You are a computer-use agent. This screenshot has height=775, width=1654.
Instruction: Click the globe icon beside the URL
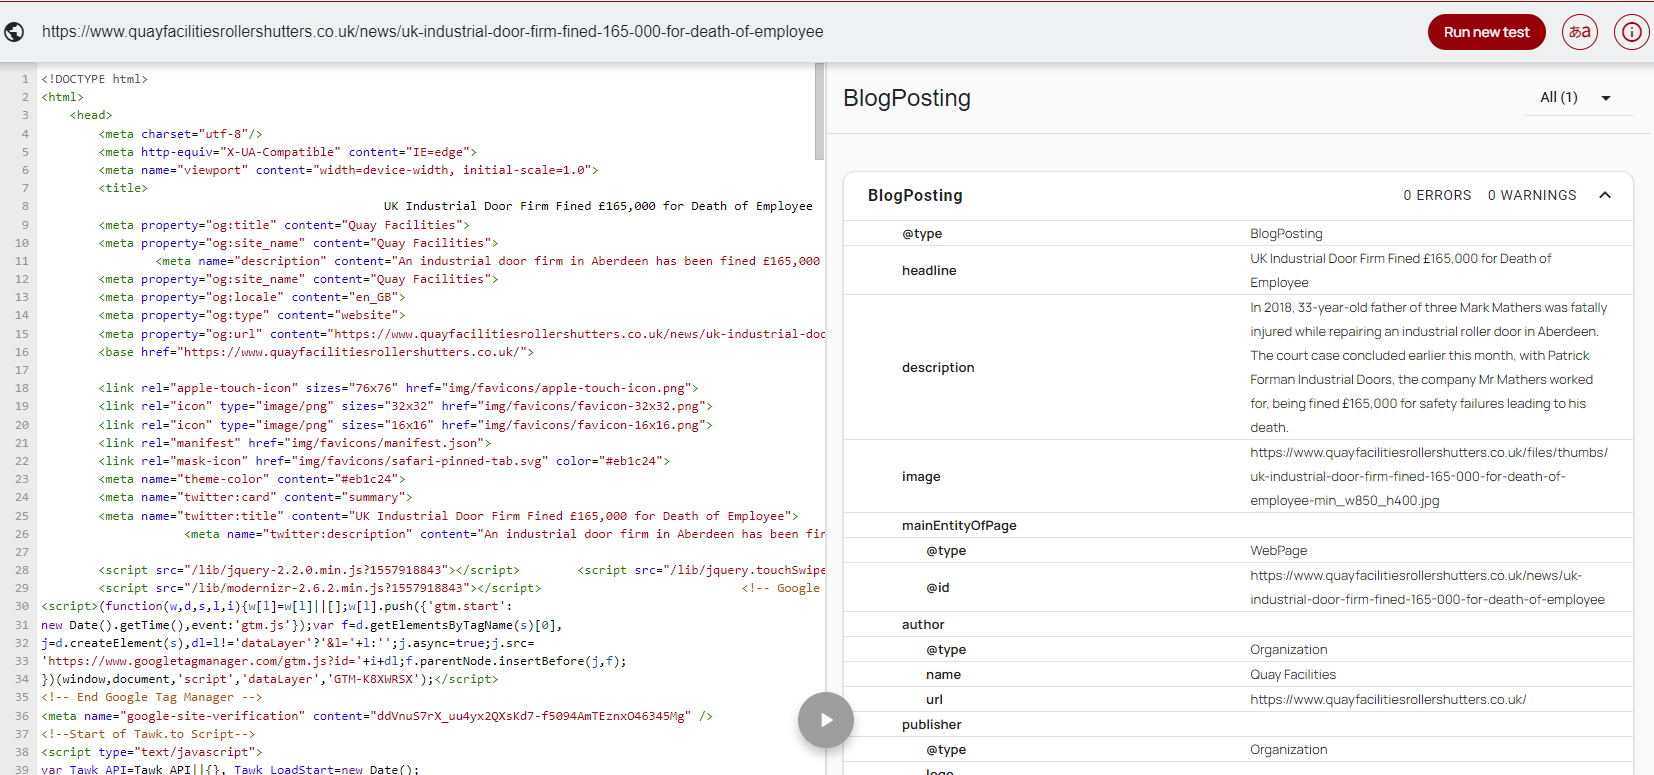(x=15, y=32)
